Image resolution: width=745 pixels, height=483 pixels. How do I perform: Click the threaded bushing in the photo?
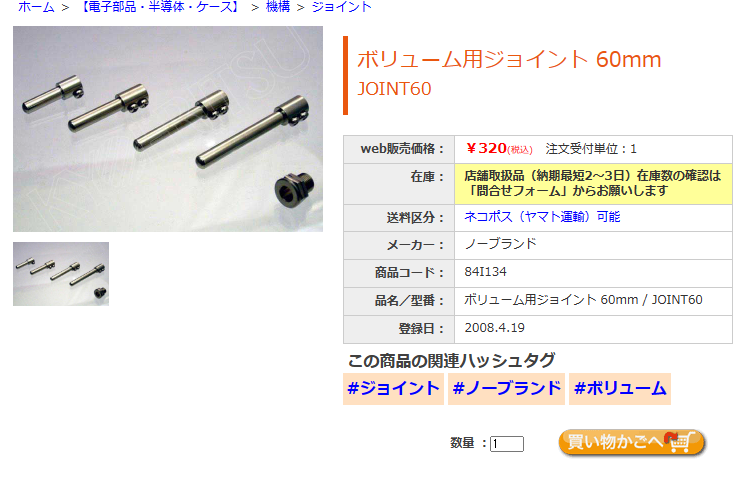pos(294,188)
